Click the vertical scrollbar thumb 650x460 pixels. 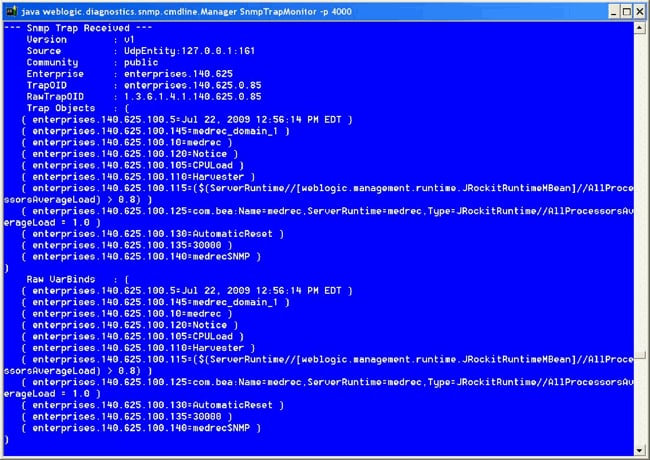click(640, 356)
